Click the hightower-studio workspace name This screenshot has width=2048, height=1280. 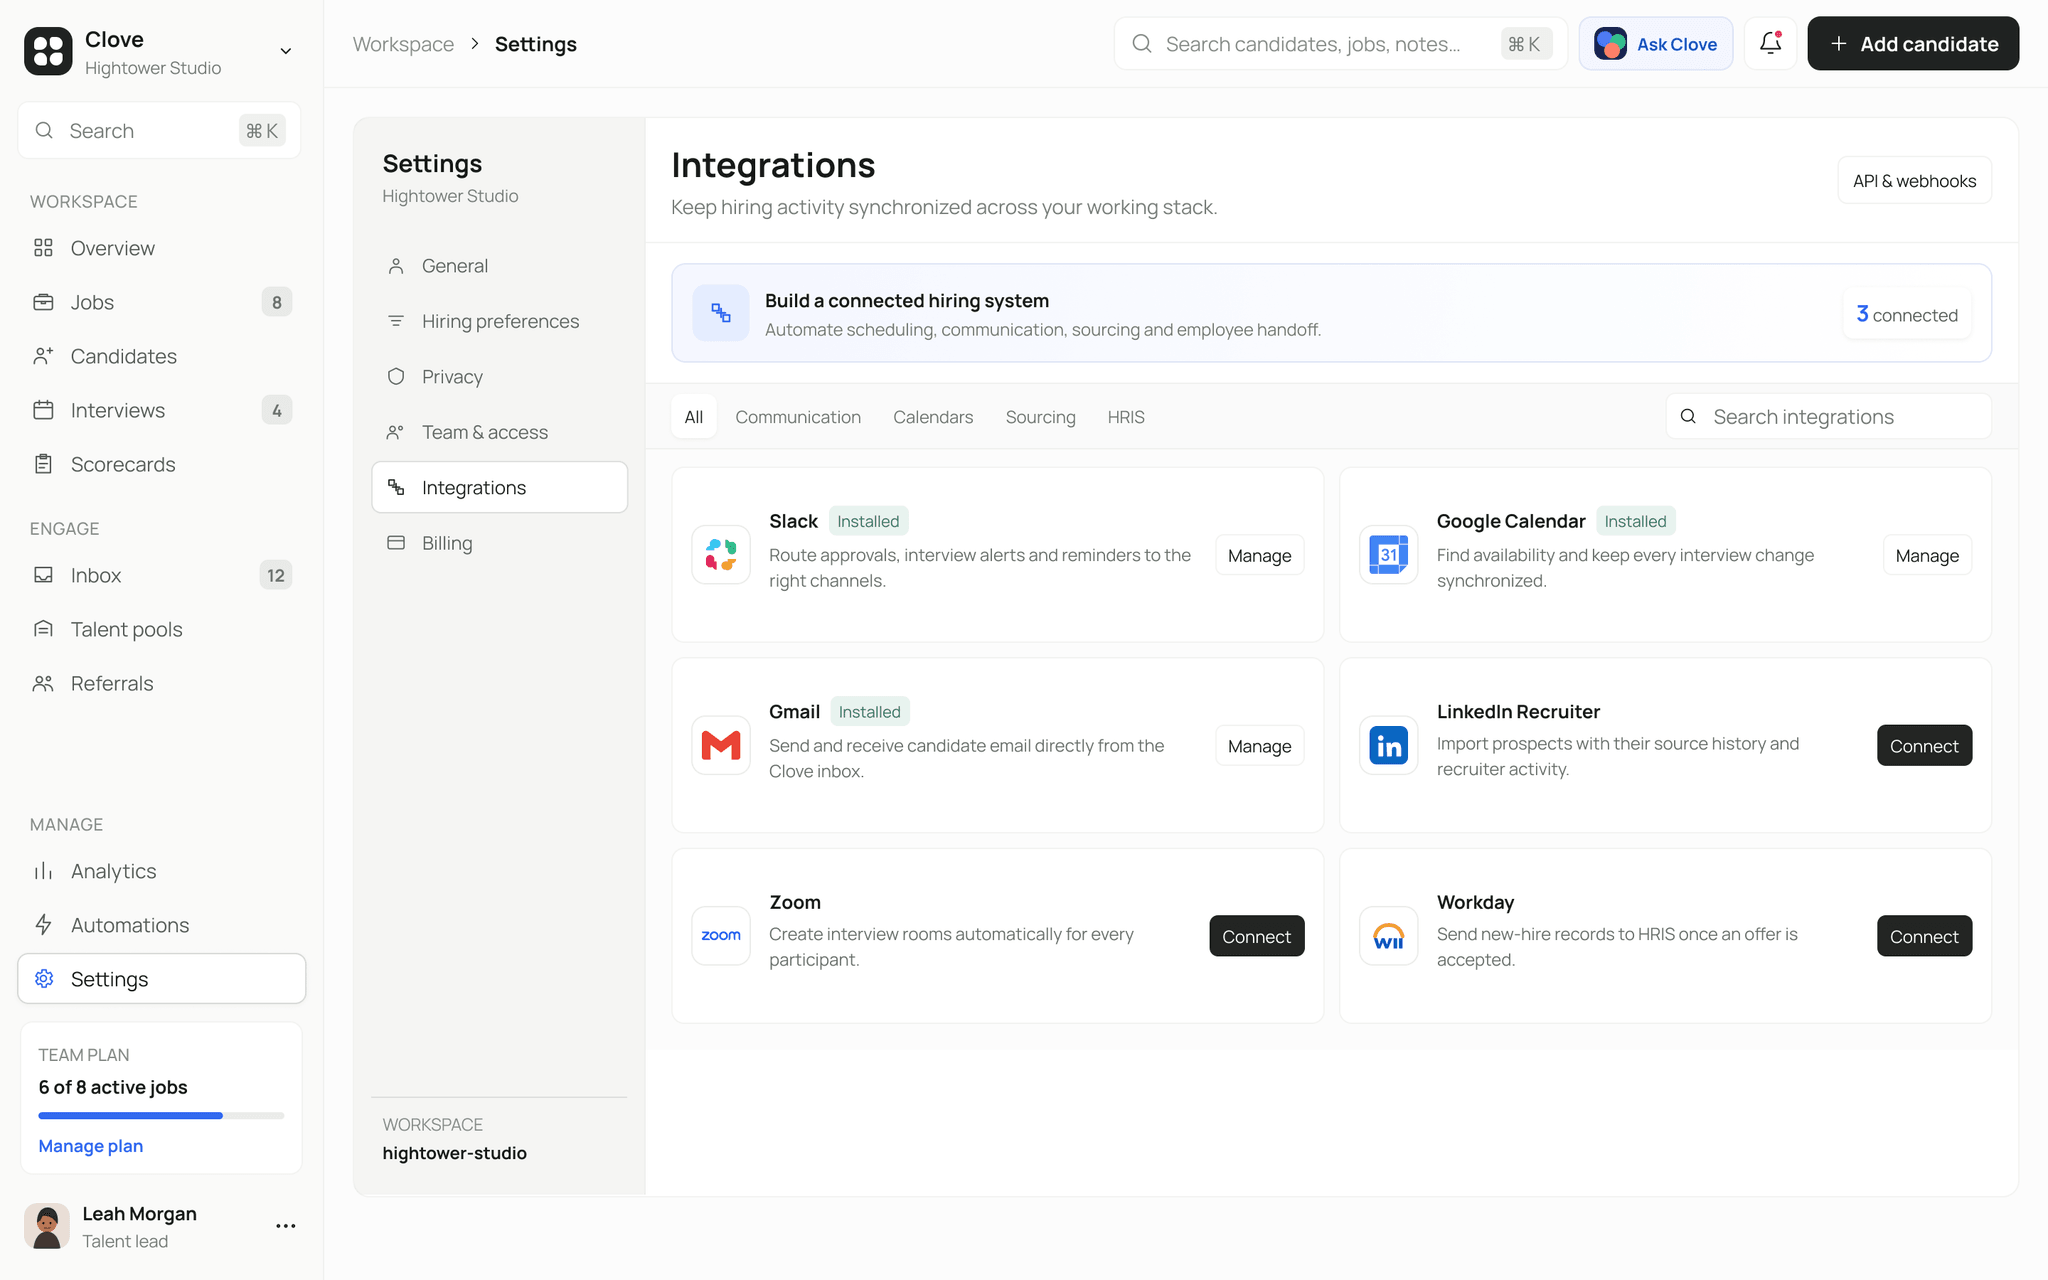[454, 1153]
